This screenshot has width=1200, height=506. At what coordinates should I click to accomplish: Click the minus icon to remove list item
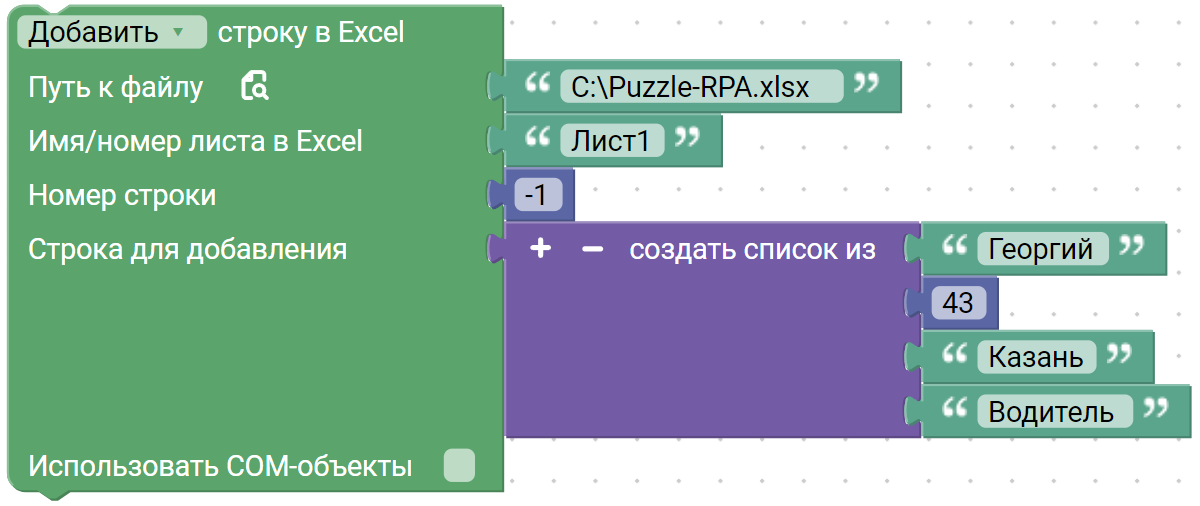[x=593, y=249]
